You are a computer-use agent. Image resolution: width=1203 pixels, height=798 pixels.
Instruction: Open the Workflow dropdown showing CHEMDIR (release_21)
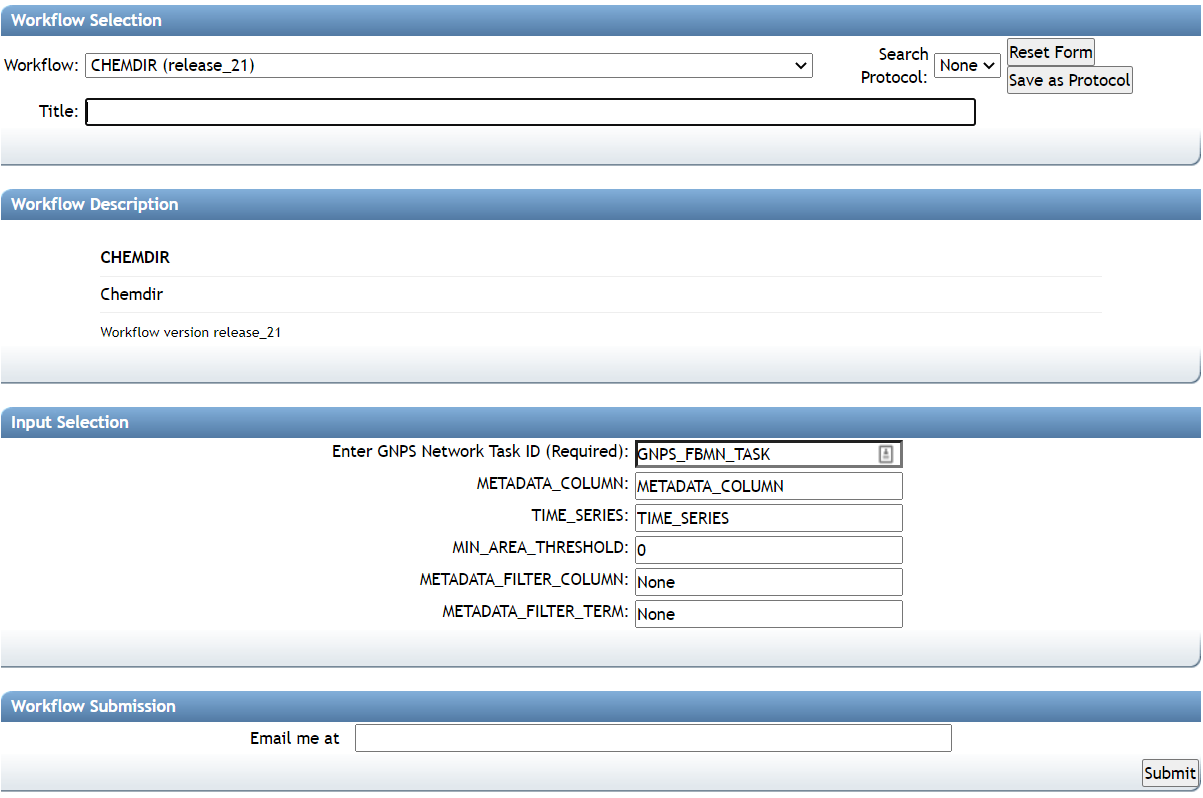coord(449,65)
